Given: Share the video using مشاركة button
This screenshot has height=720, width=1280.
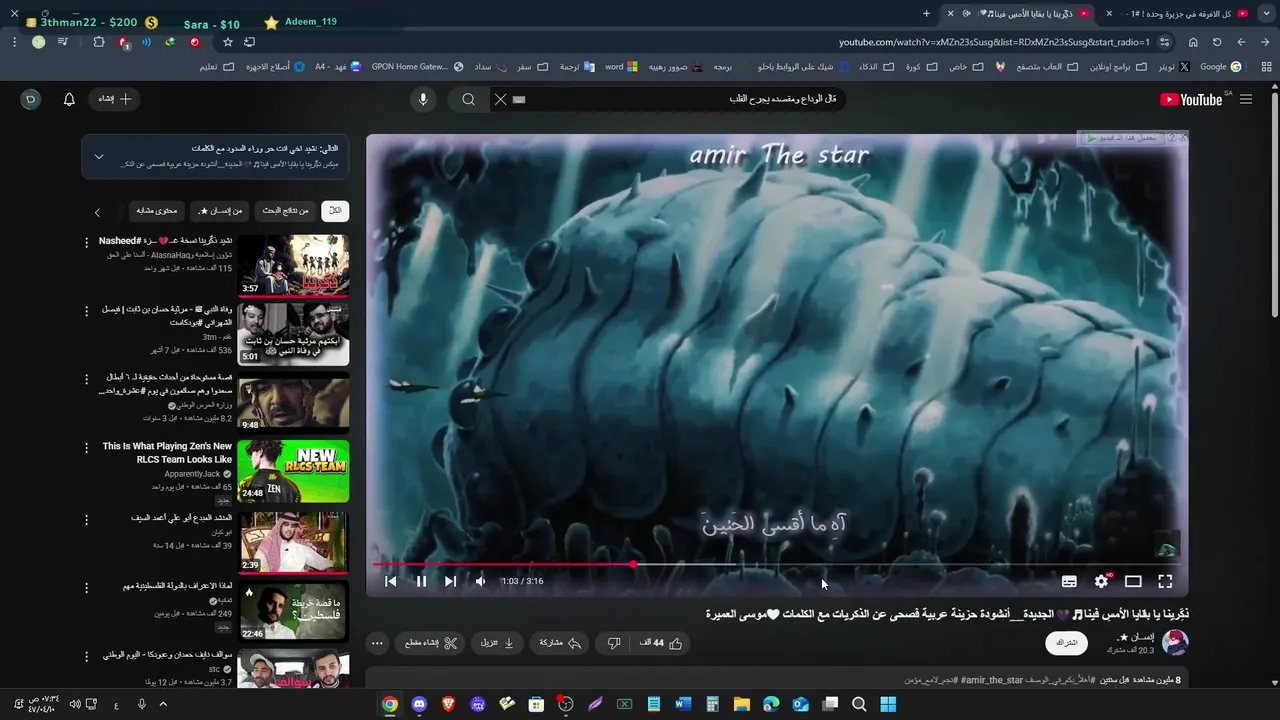Looking at the screenshot, I should pos(560,643).
